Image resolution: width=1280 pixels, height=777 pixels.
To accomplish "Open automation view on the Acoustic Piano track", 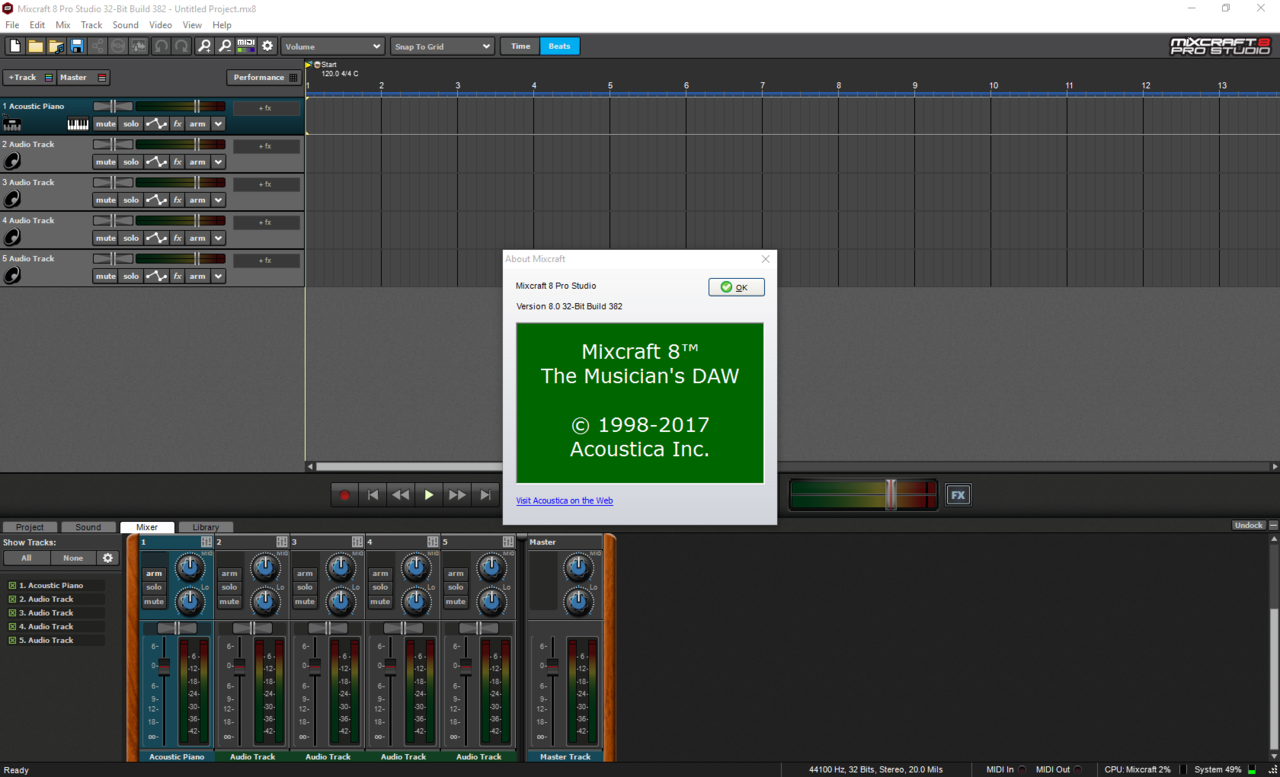I will click(x=156, y=123).
